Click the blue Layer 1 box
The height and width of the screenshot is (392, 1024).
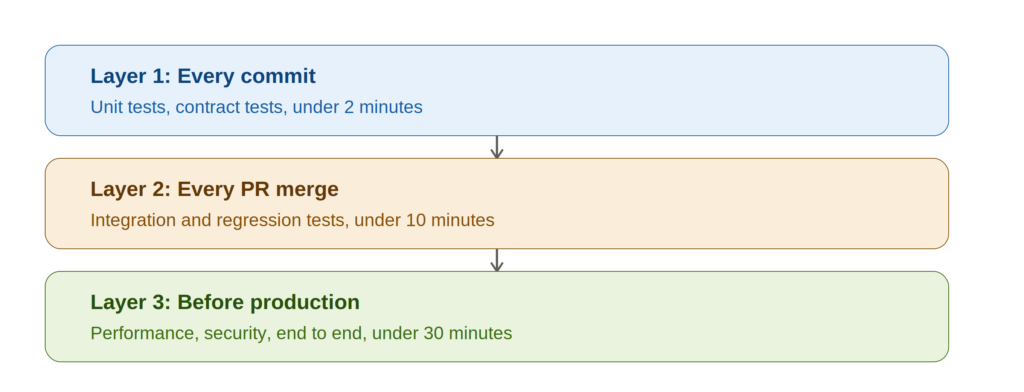pyautogui.click(x=496, y=90)
